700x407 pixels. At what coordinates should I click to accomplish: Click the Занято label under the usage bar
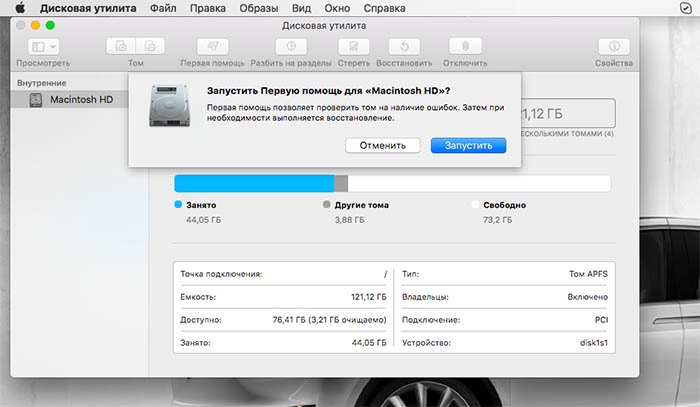tap(201, 205)
